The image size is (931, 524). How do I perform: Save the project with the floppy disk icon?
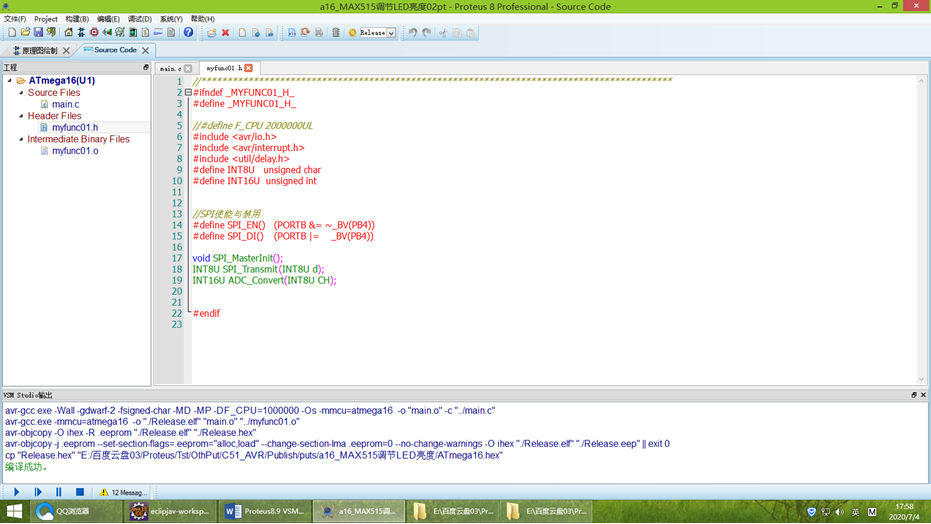[x=38, y=33]
